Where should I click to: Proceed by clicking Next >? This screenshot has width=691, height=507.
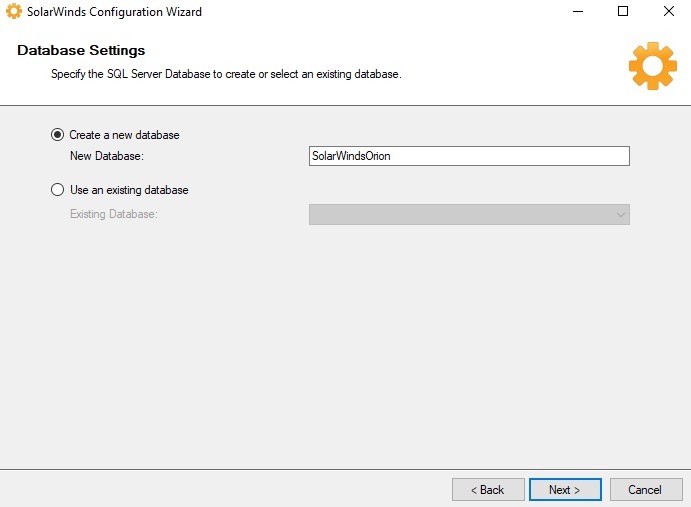(x=565, y=490)
